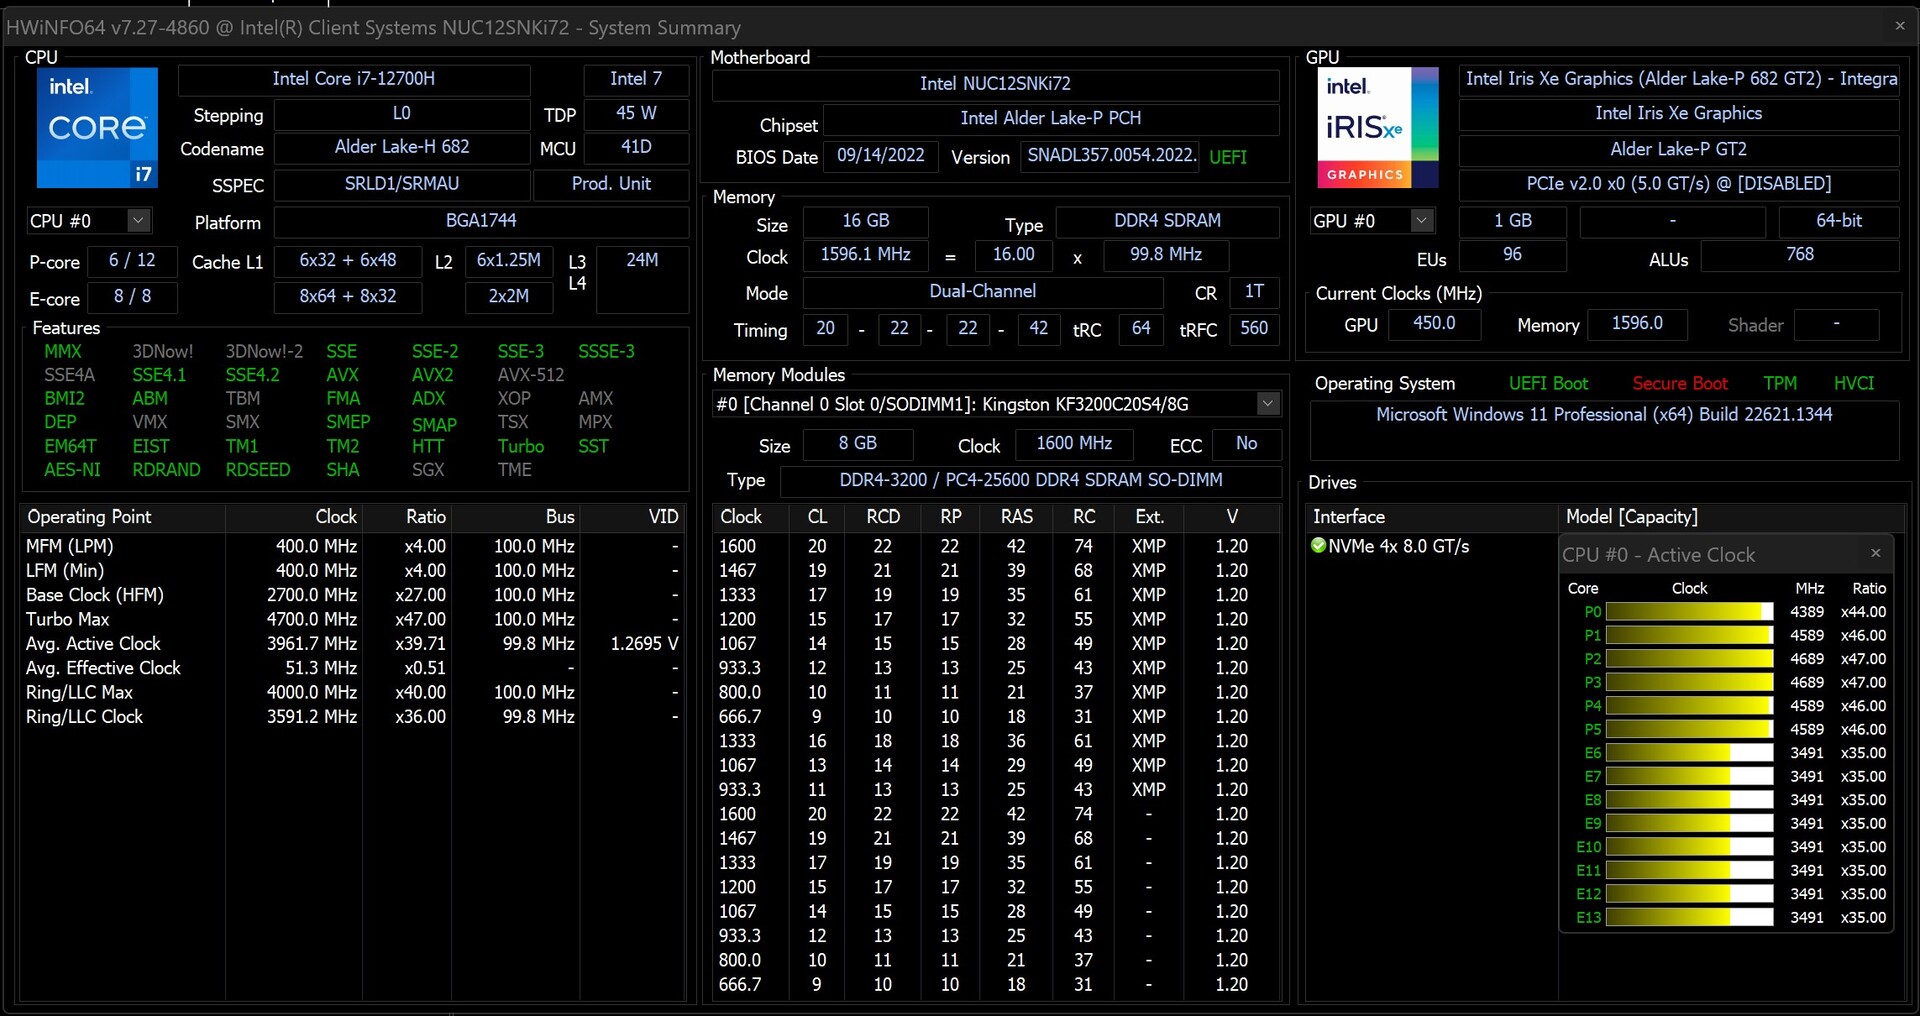Image resolution: width=1920 pixels, height=1016 pixels.
Task: Select the Base Clock (HFM) row
Action: coord(352,595)
